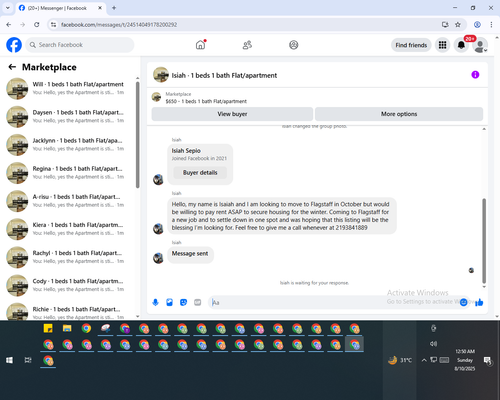Open the Cody apartment conversation
The width and height of the screenshot is (500, 400).
pos(68,285)
